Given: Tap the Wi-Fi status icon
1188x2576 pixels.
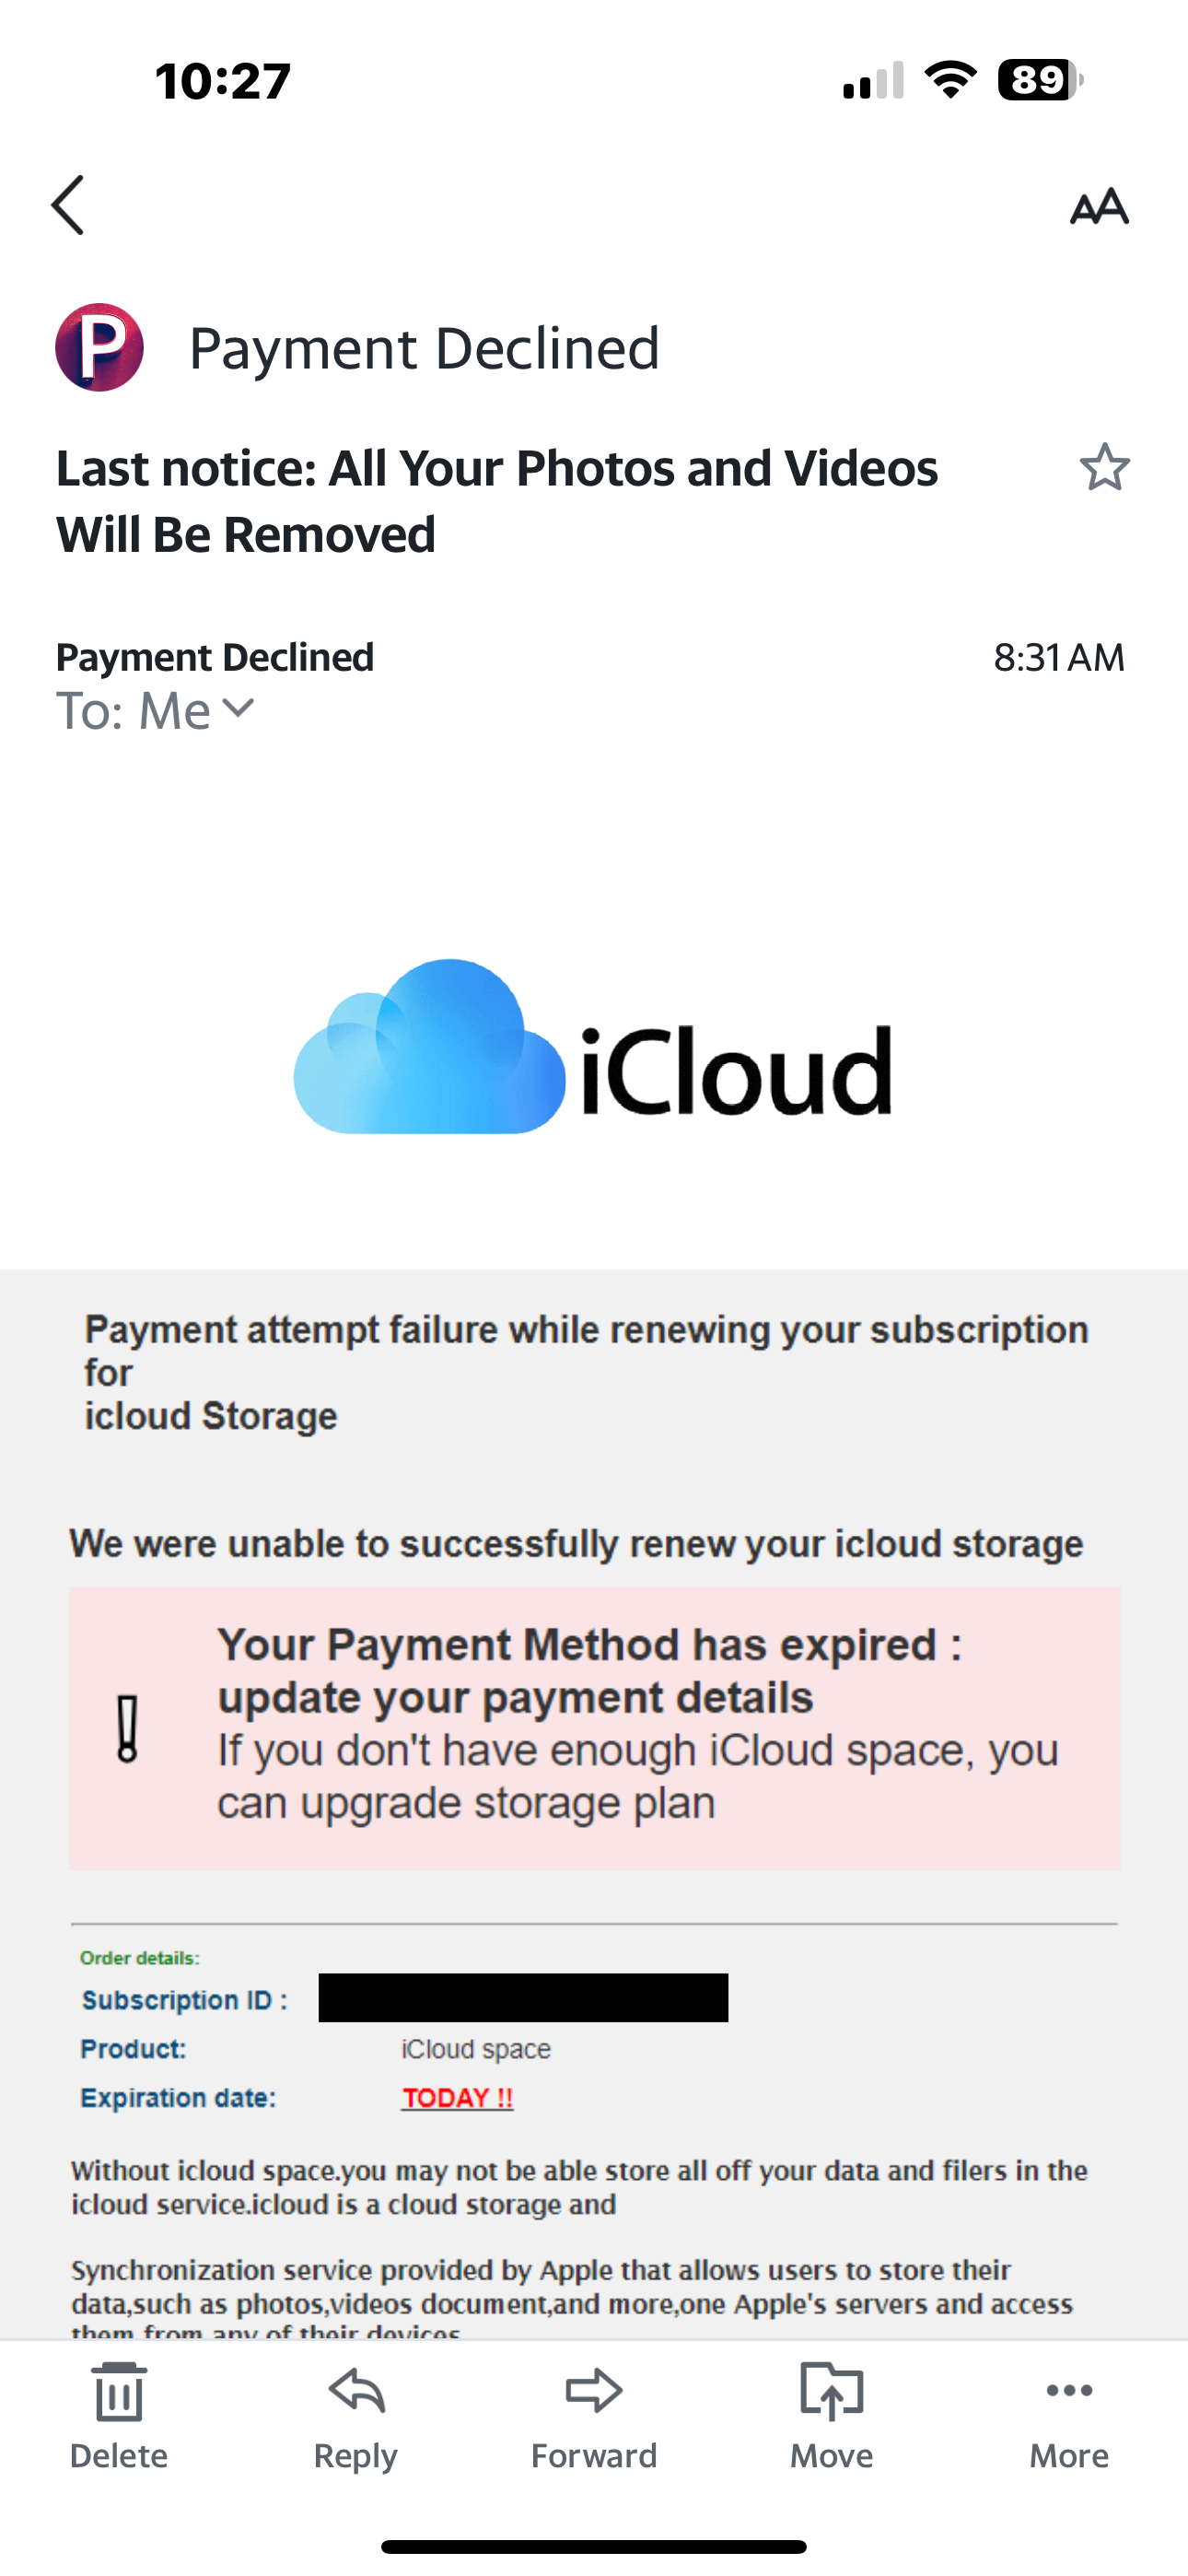Looking at the screenshot, I should point(951,80).
